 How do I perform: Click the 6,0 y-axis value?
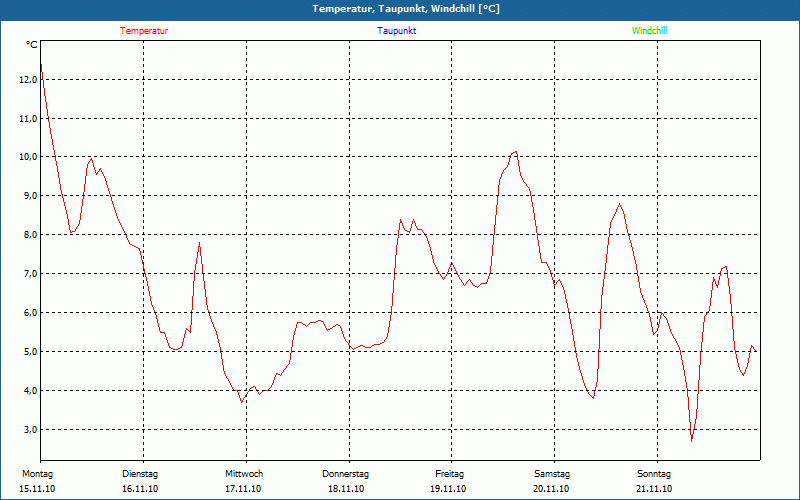click(x=30, y=312)
